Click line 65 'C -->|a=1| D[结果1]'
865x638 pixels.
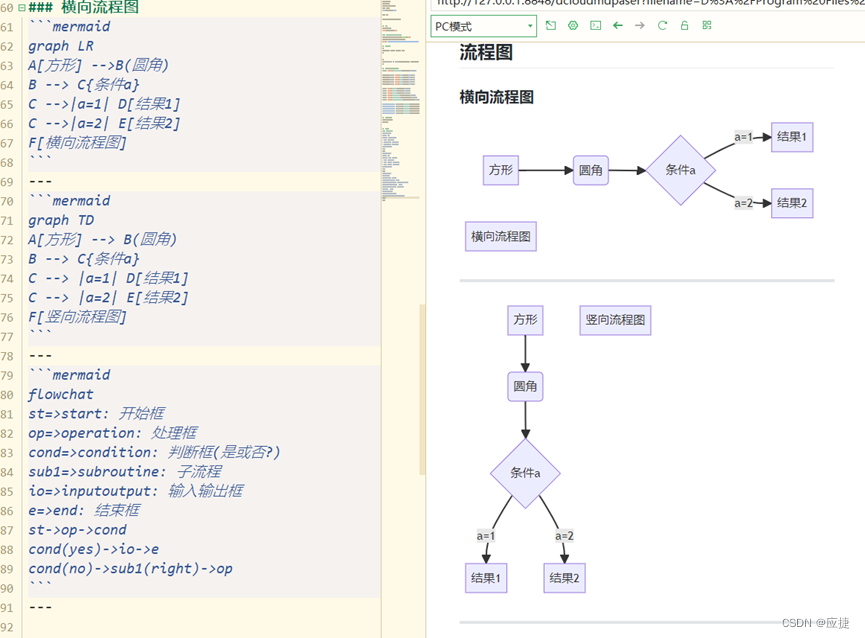(104, 104)
